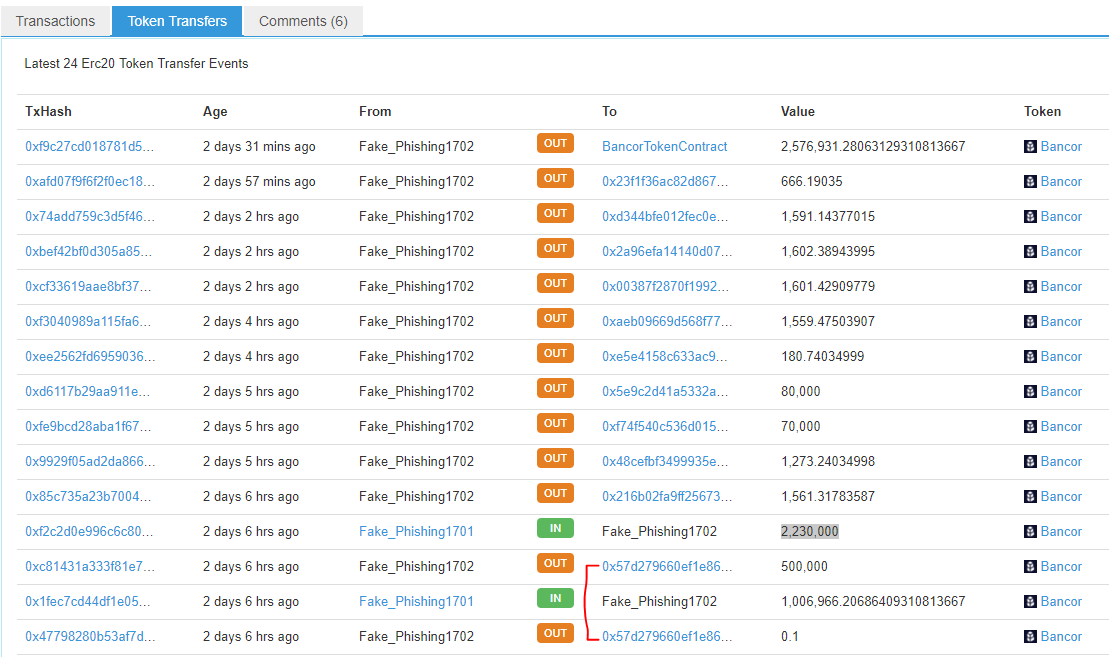1109x657 pixels.
Task: Open 0x57d279660ef1e86... in the 500,000 row
Action: click(667, 566)
